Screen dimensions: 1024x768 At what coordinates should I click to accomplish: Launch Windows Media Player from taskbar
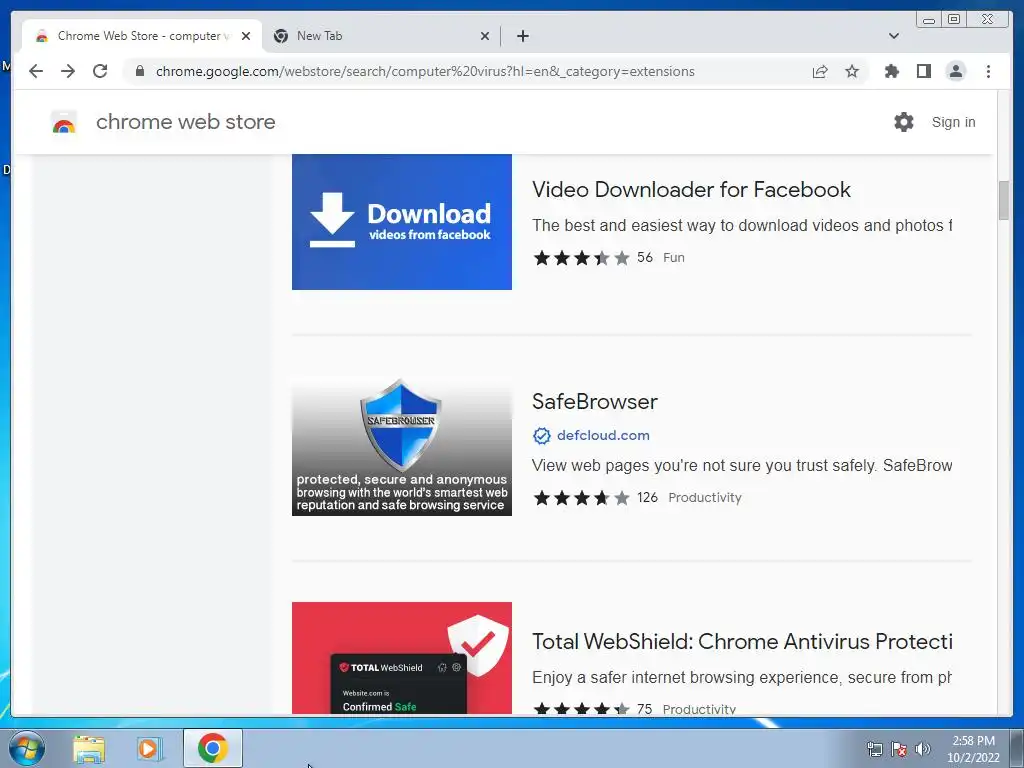point(150,748)
